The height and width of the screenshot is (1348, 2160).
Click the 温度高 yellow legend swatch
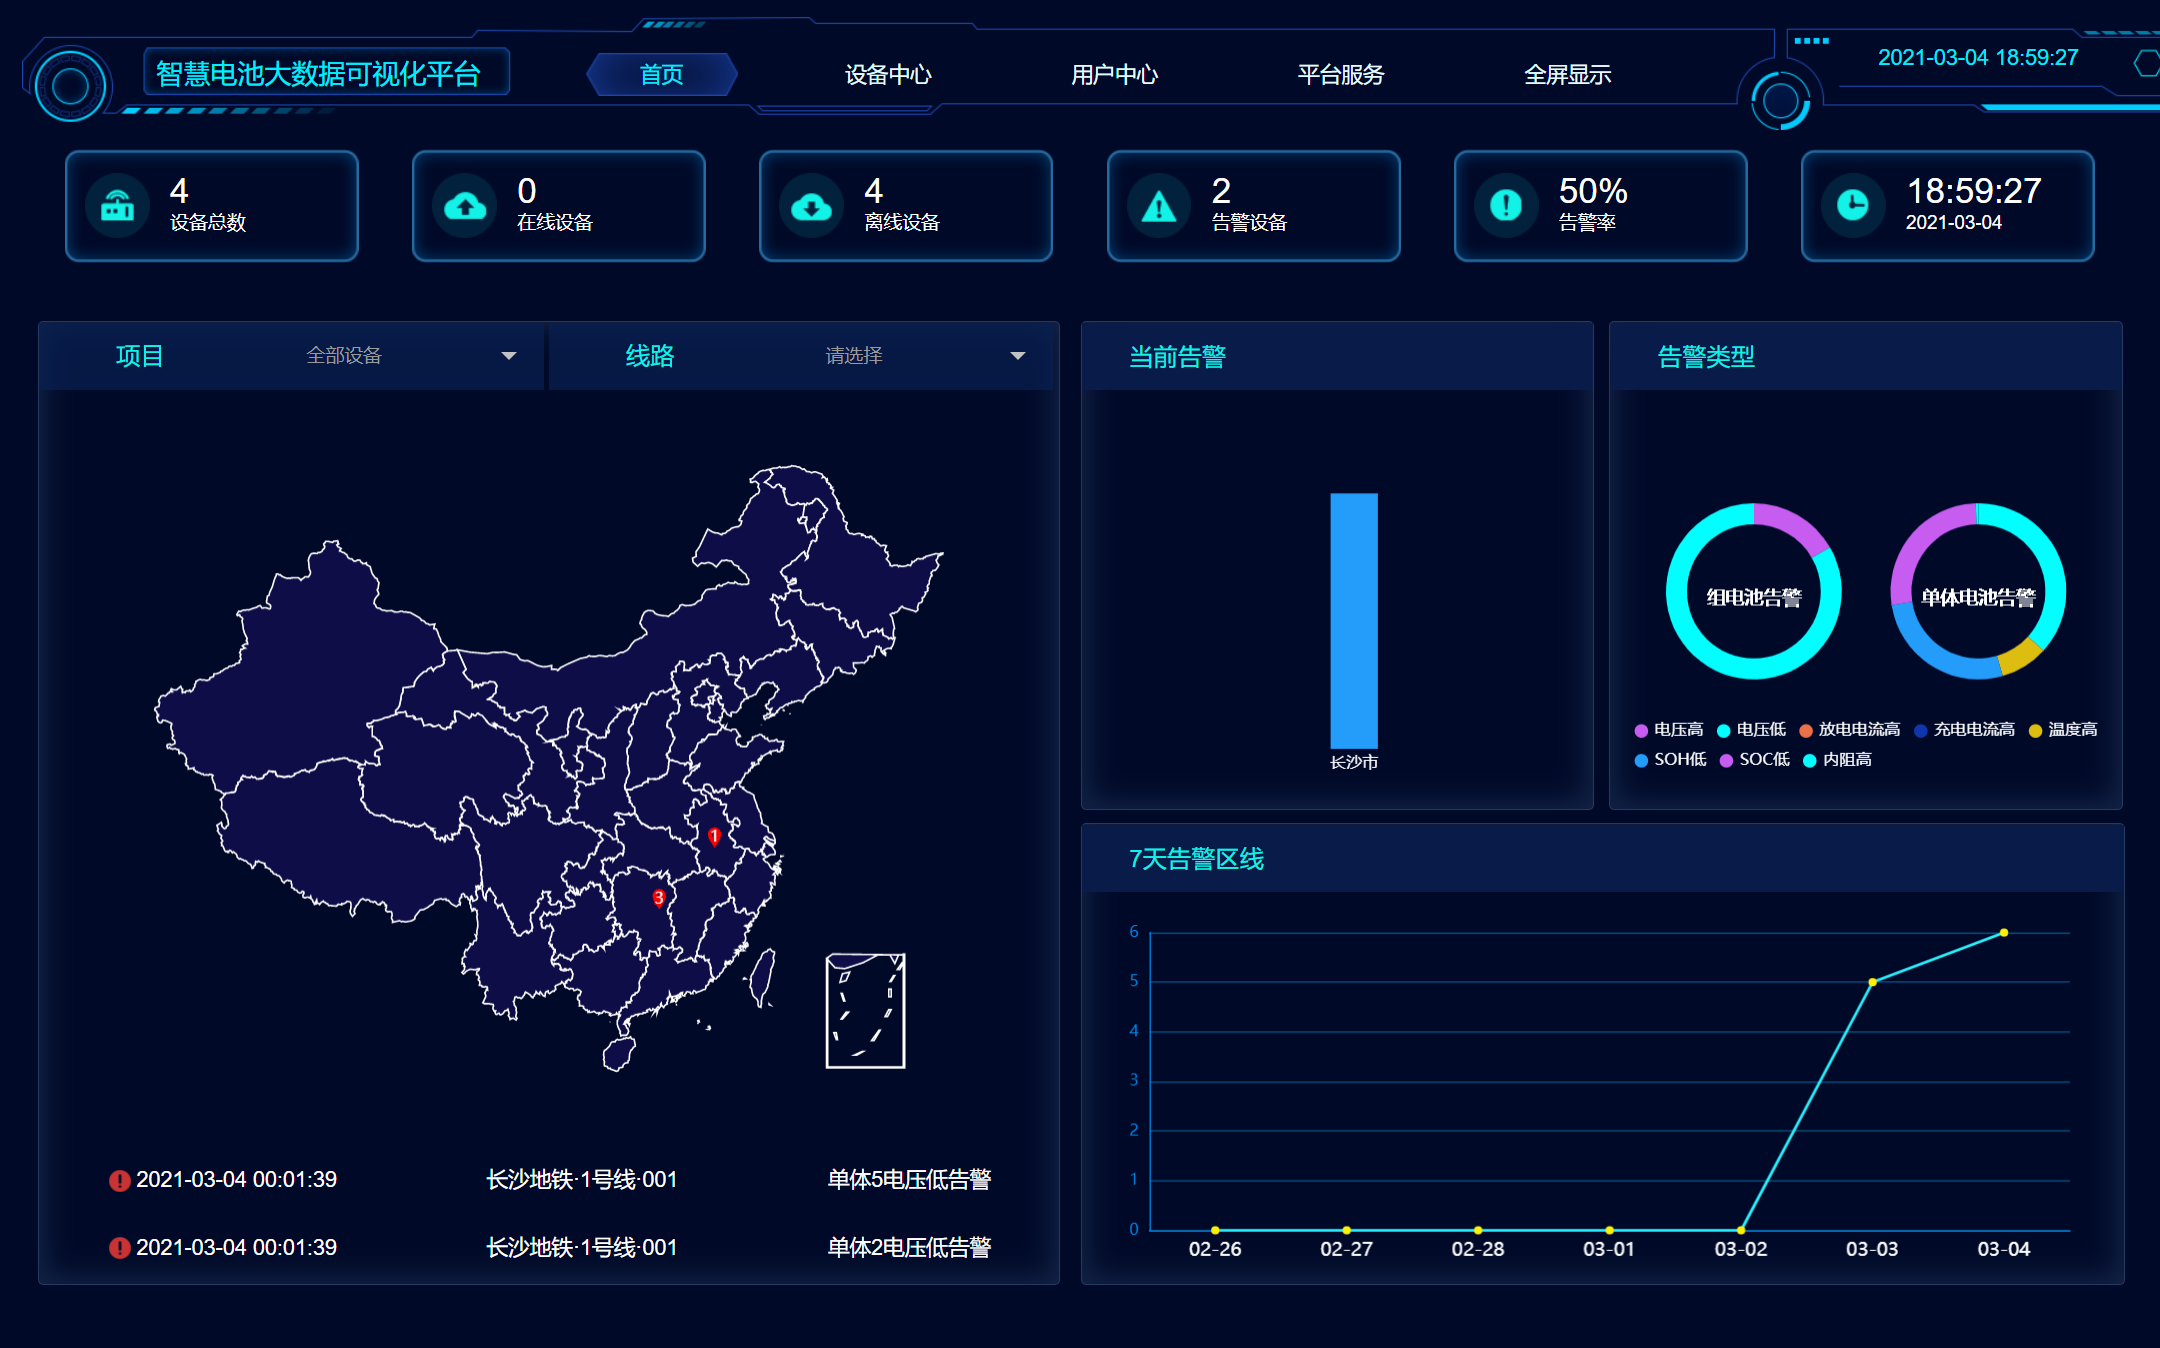point(2035,731)
